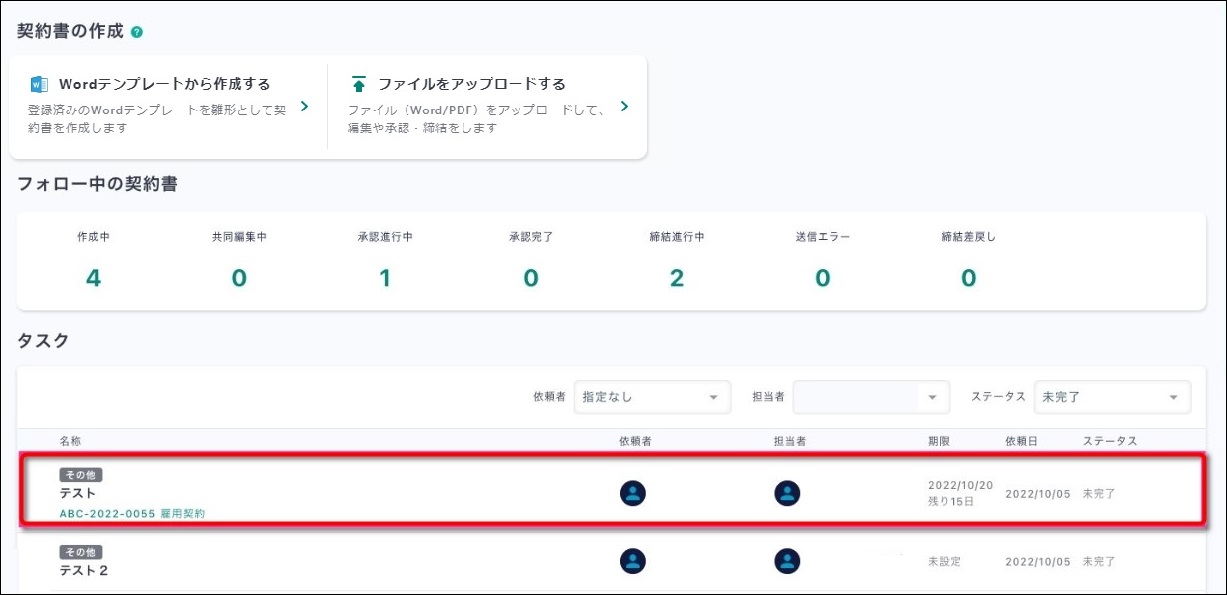
Task: Open the ABC-2022-0055 雇用契約 link
Action: click(132, 513)
